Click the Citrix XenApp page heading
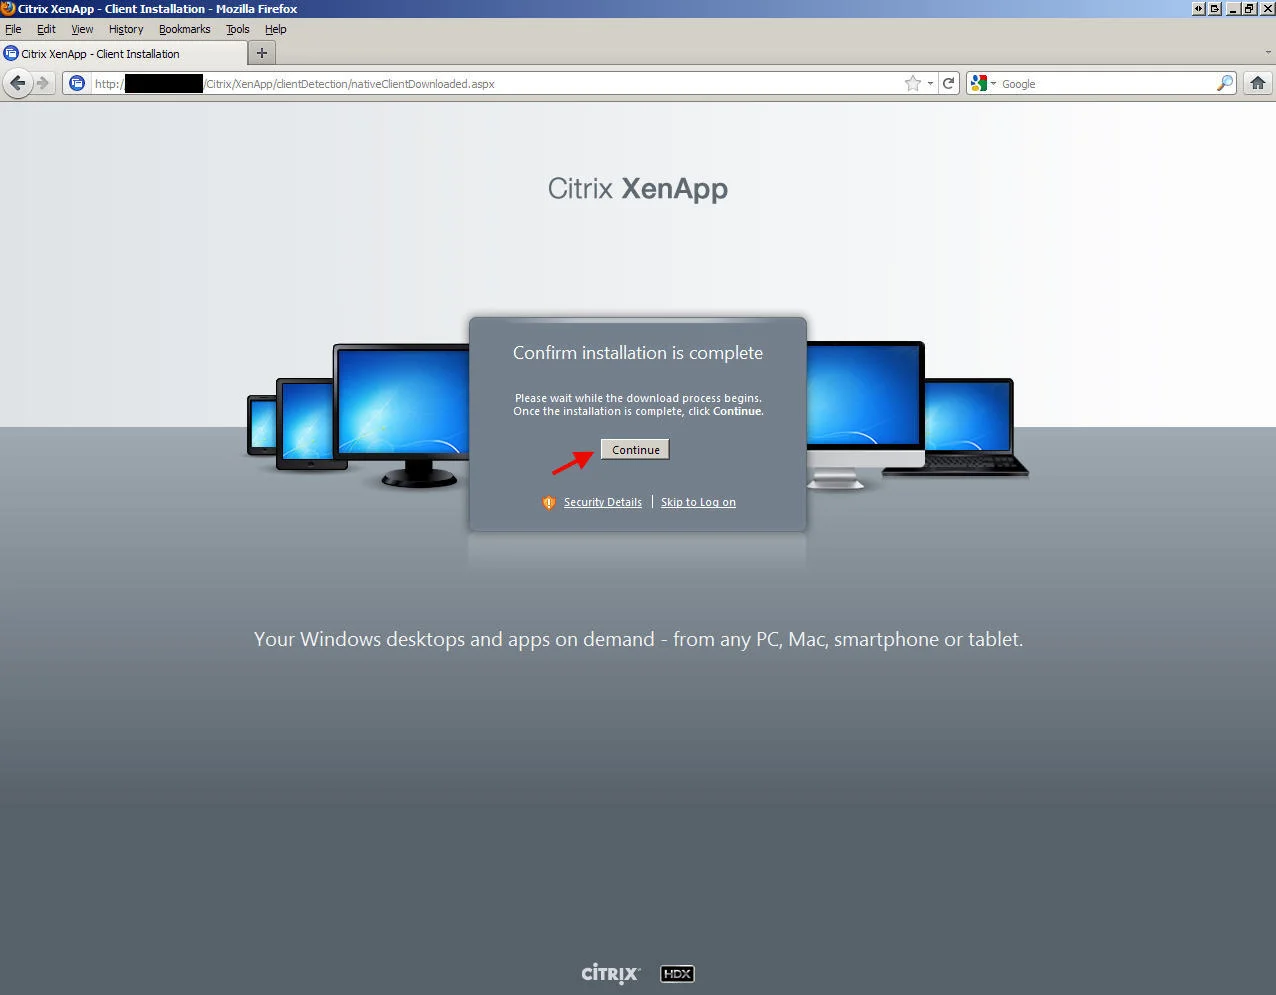 point(638,189)
